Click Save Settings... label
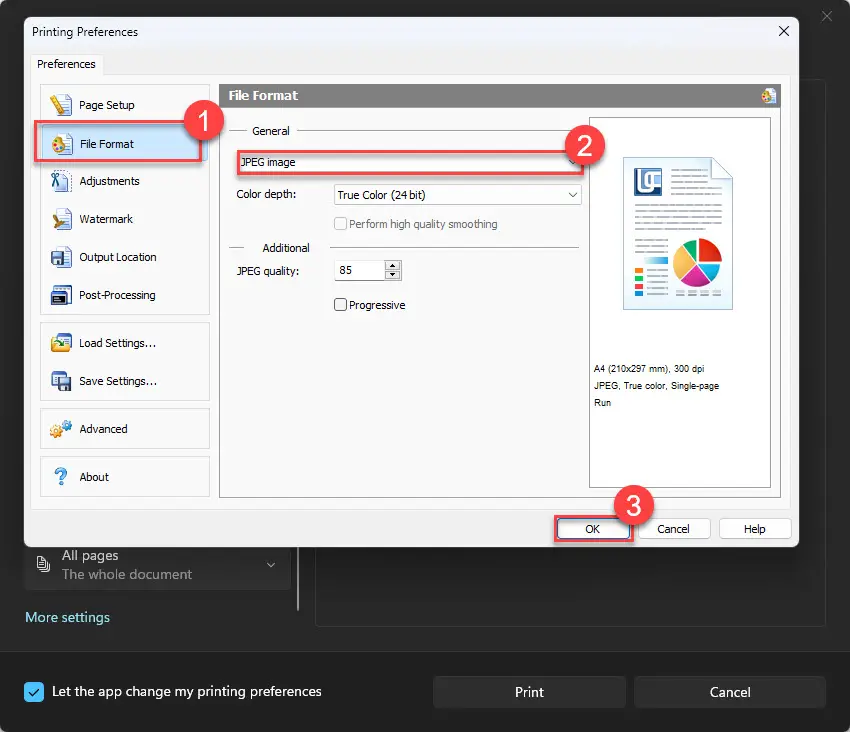Screen dimensions: 850x732 pos(118,381)
